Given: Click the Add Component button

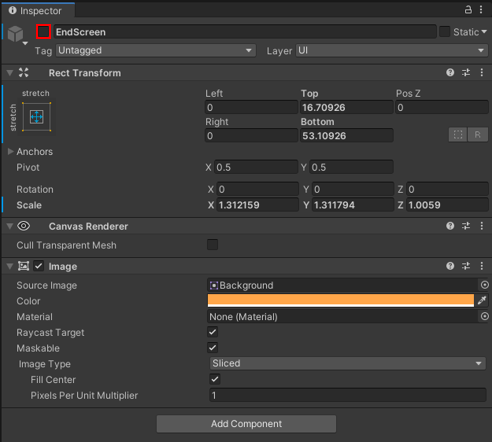Looking at the screenshot, I should coord(246,424).
